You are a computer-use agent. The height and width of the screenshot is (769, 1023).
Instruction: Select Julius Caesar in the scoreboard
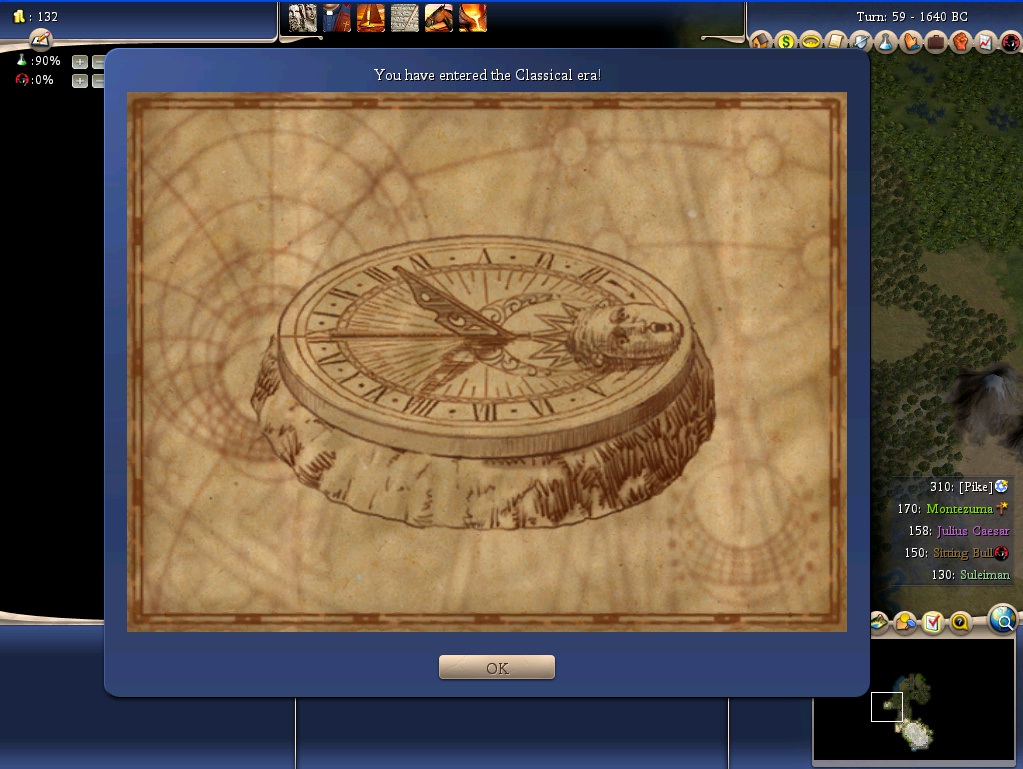pyautogui.click(x=973, y=531)
